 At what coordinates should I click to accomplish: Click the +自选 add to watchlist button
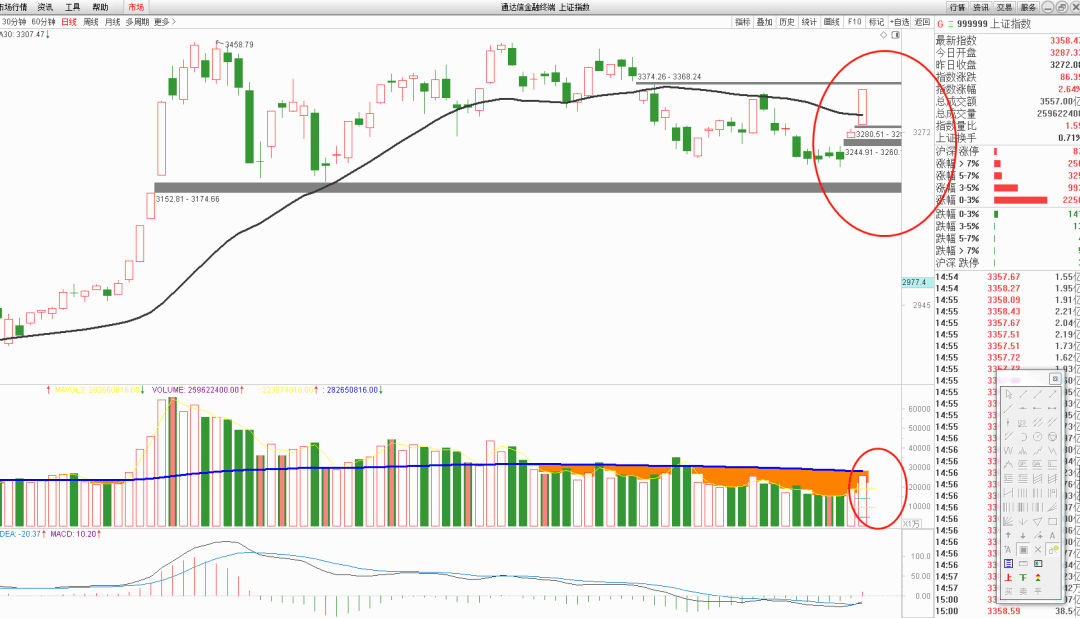(x=899, y=21)
